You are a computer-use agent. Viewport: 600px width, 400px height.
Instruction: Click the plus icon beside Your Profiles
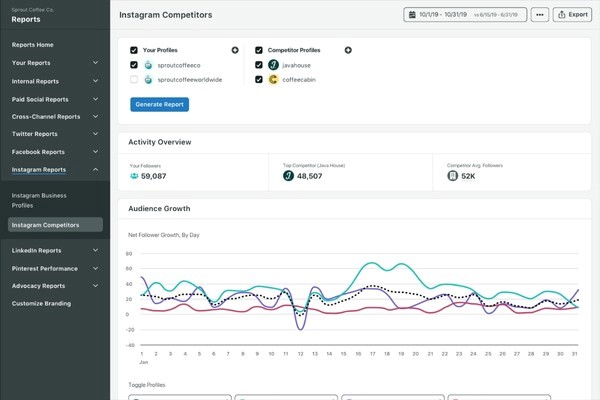point(235,50)
